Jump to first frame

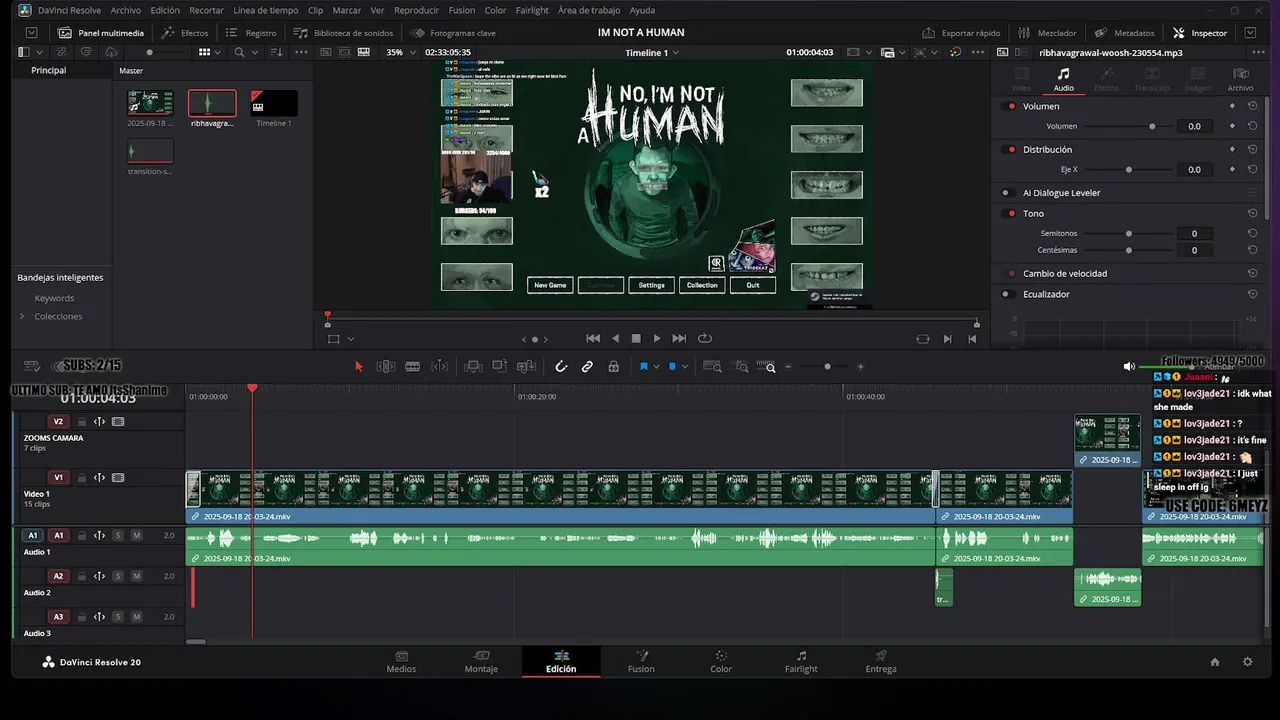(593, 339)
